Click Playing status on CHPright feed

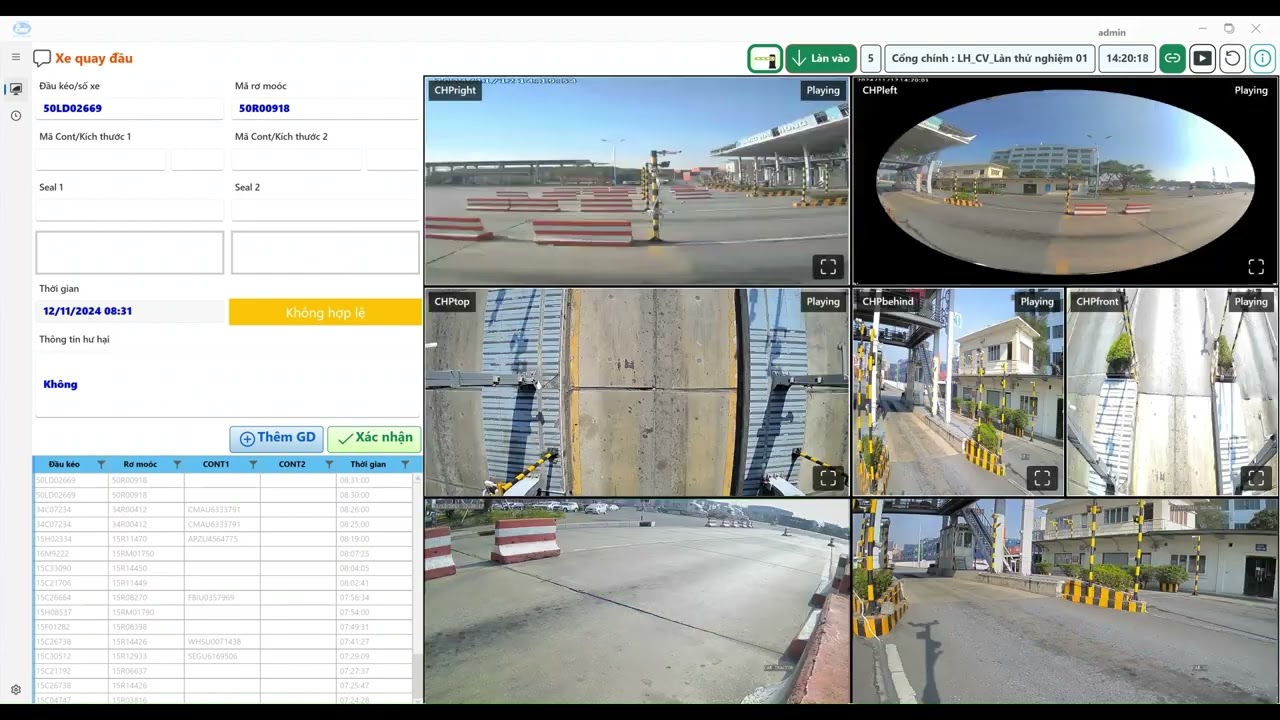coord(823,90)
